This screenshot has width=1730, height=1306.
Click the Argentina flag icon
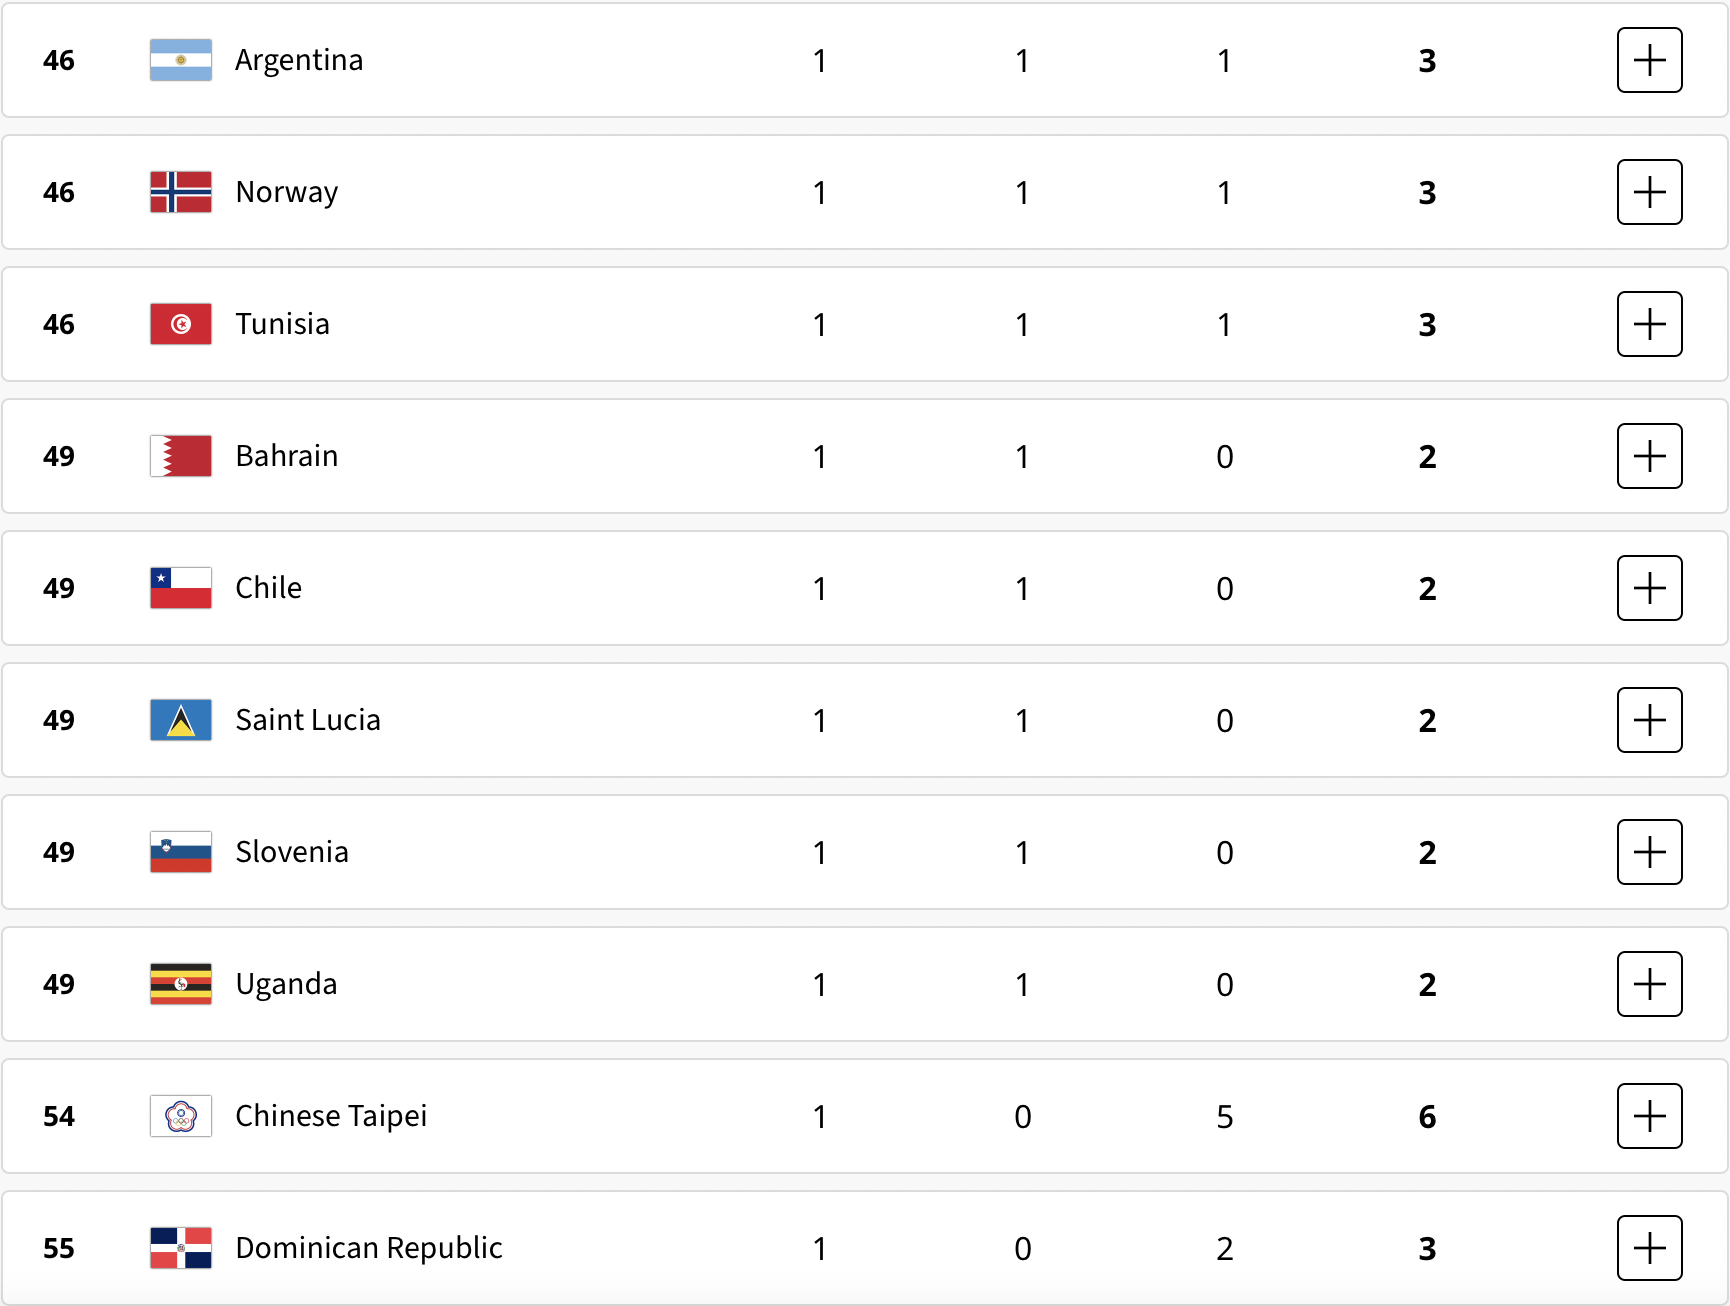[x=181, y=60]
